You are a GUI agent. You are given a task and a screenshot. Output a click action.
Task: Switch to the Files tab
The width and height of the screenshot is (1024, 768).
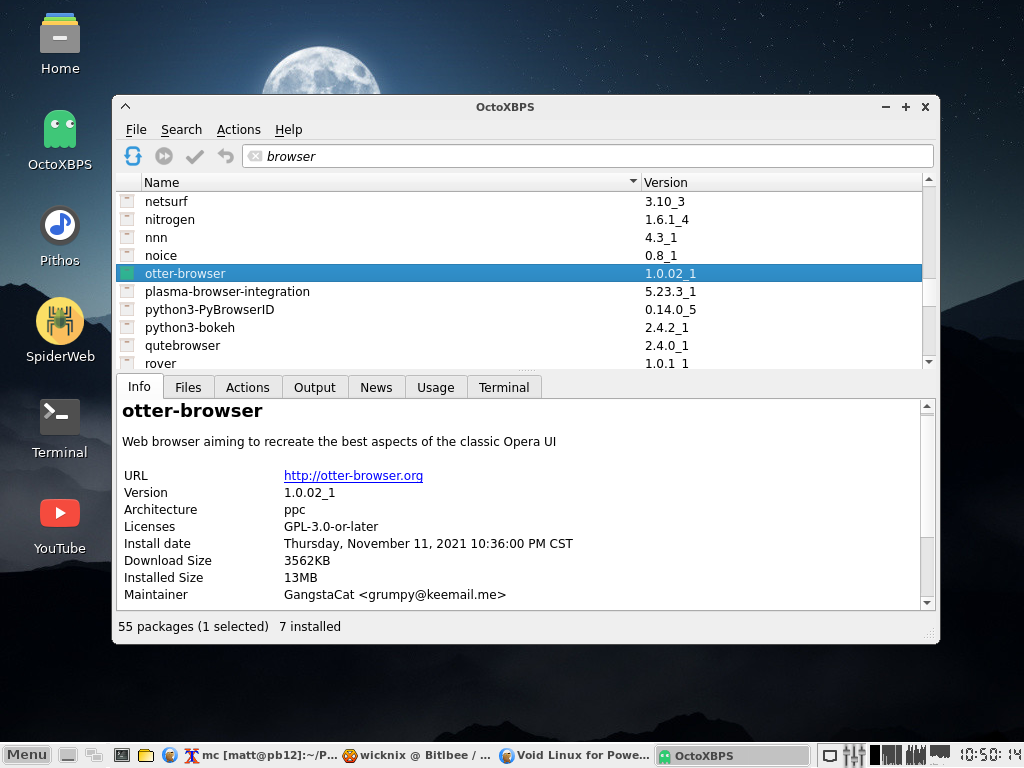click(x=188, y=387)
